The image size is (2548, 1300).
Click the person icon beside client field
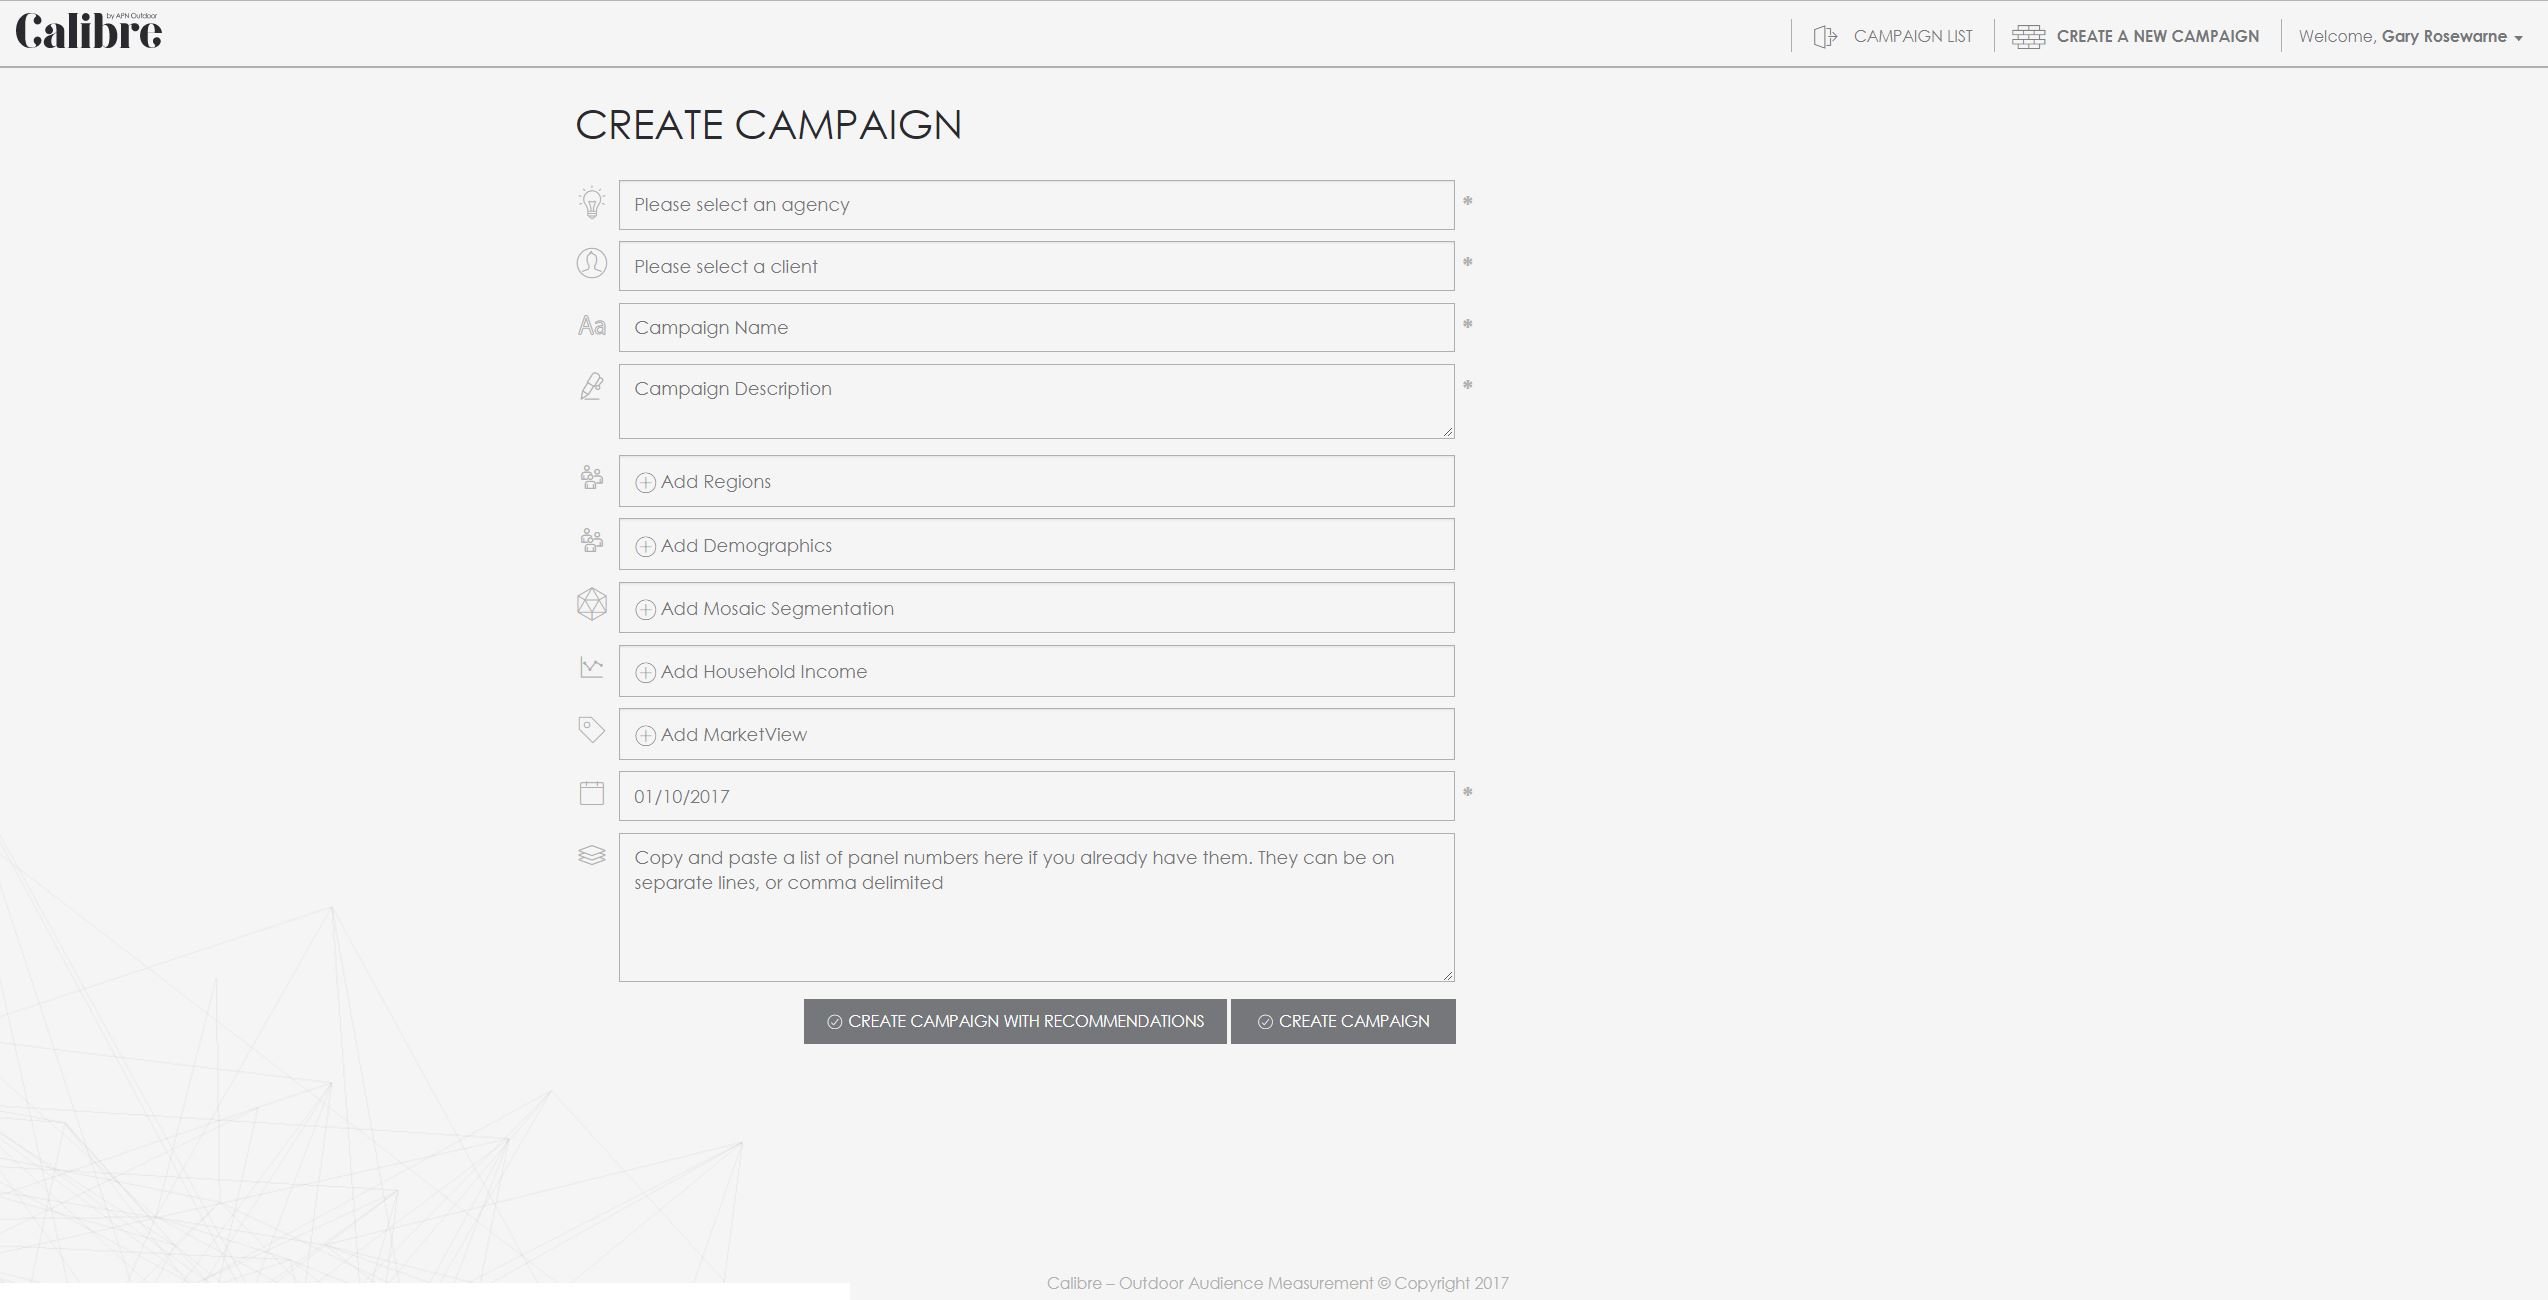[x=592, y=264]
